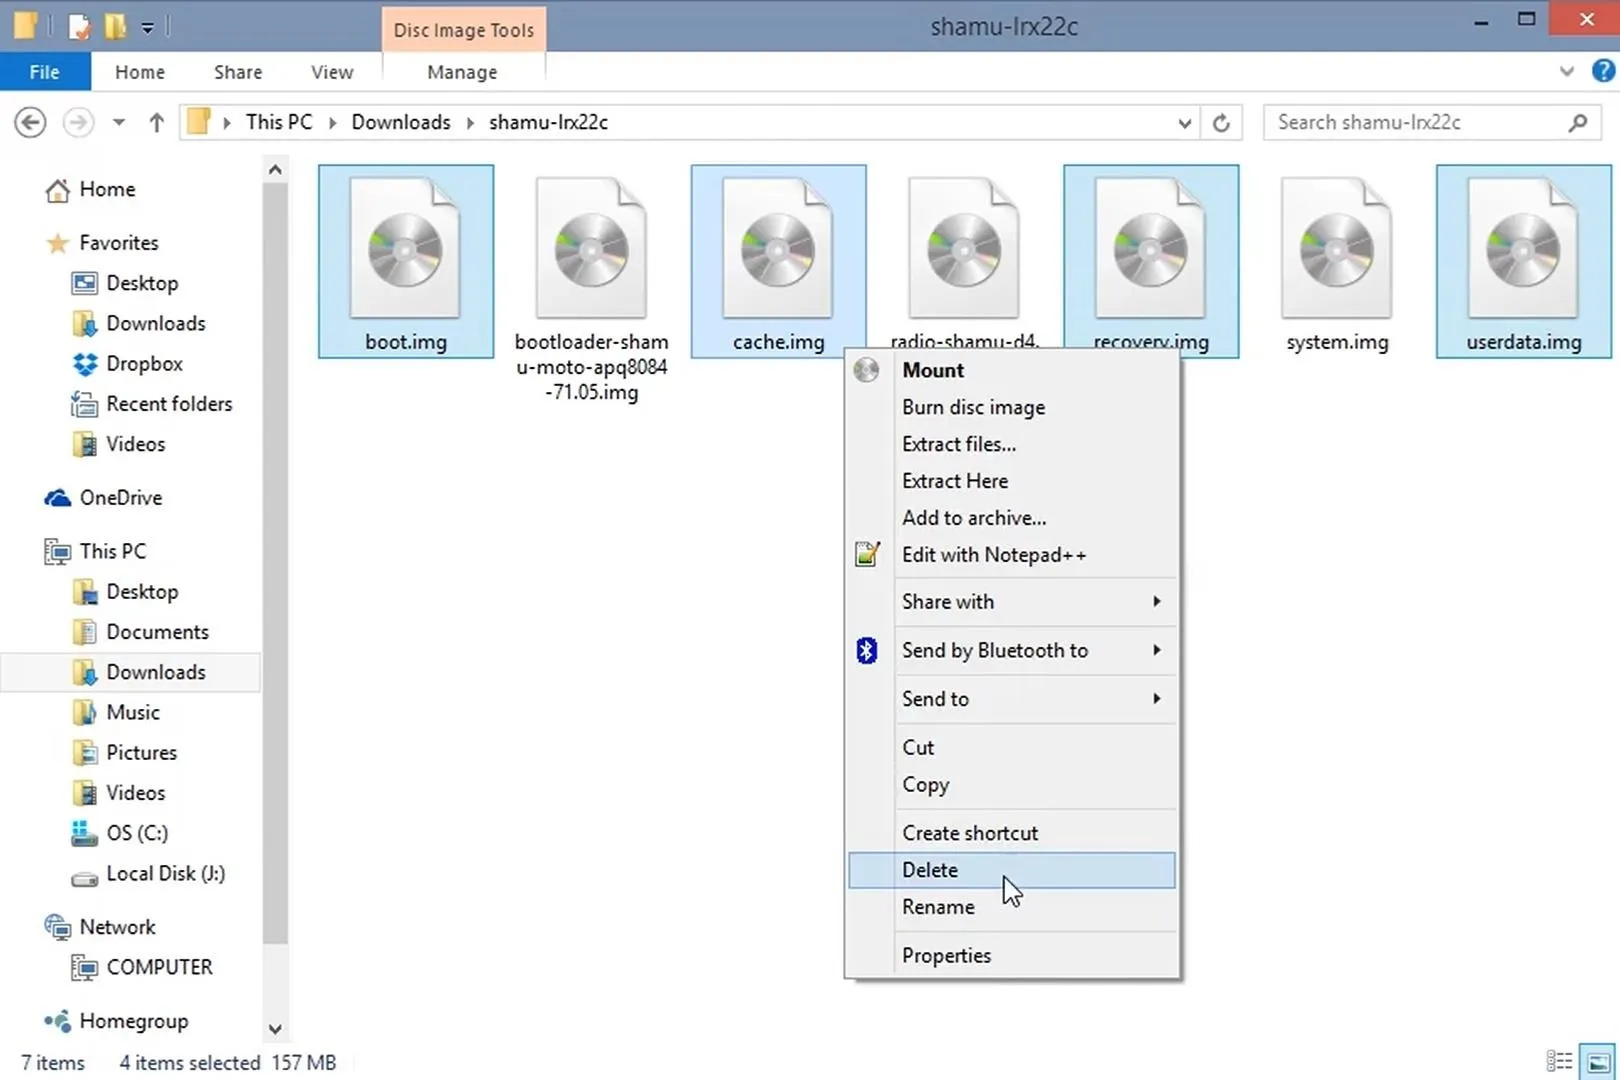Expand This PC breadcrumb arrow
Image resolution: width=1620 pixels, height=1080 pixels.
[x=333, y=123]
